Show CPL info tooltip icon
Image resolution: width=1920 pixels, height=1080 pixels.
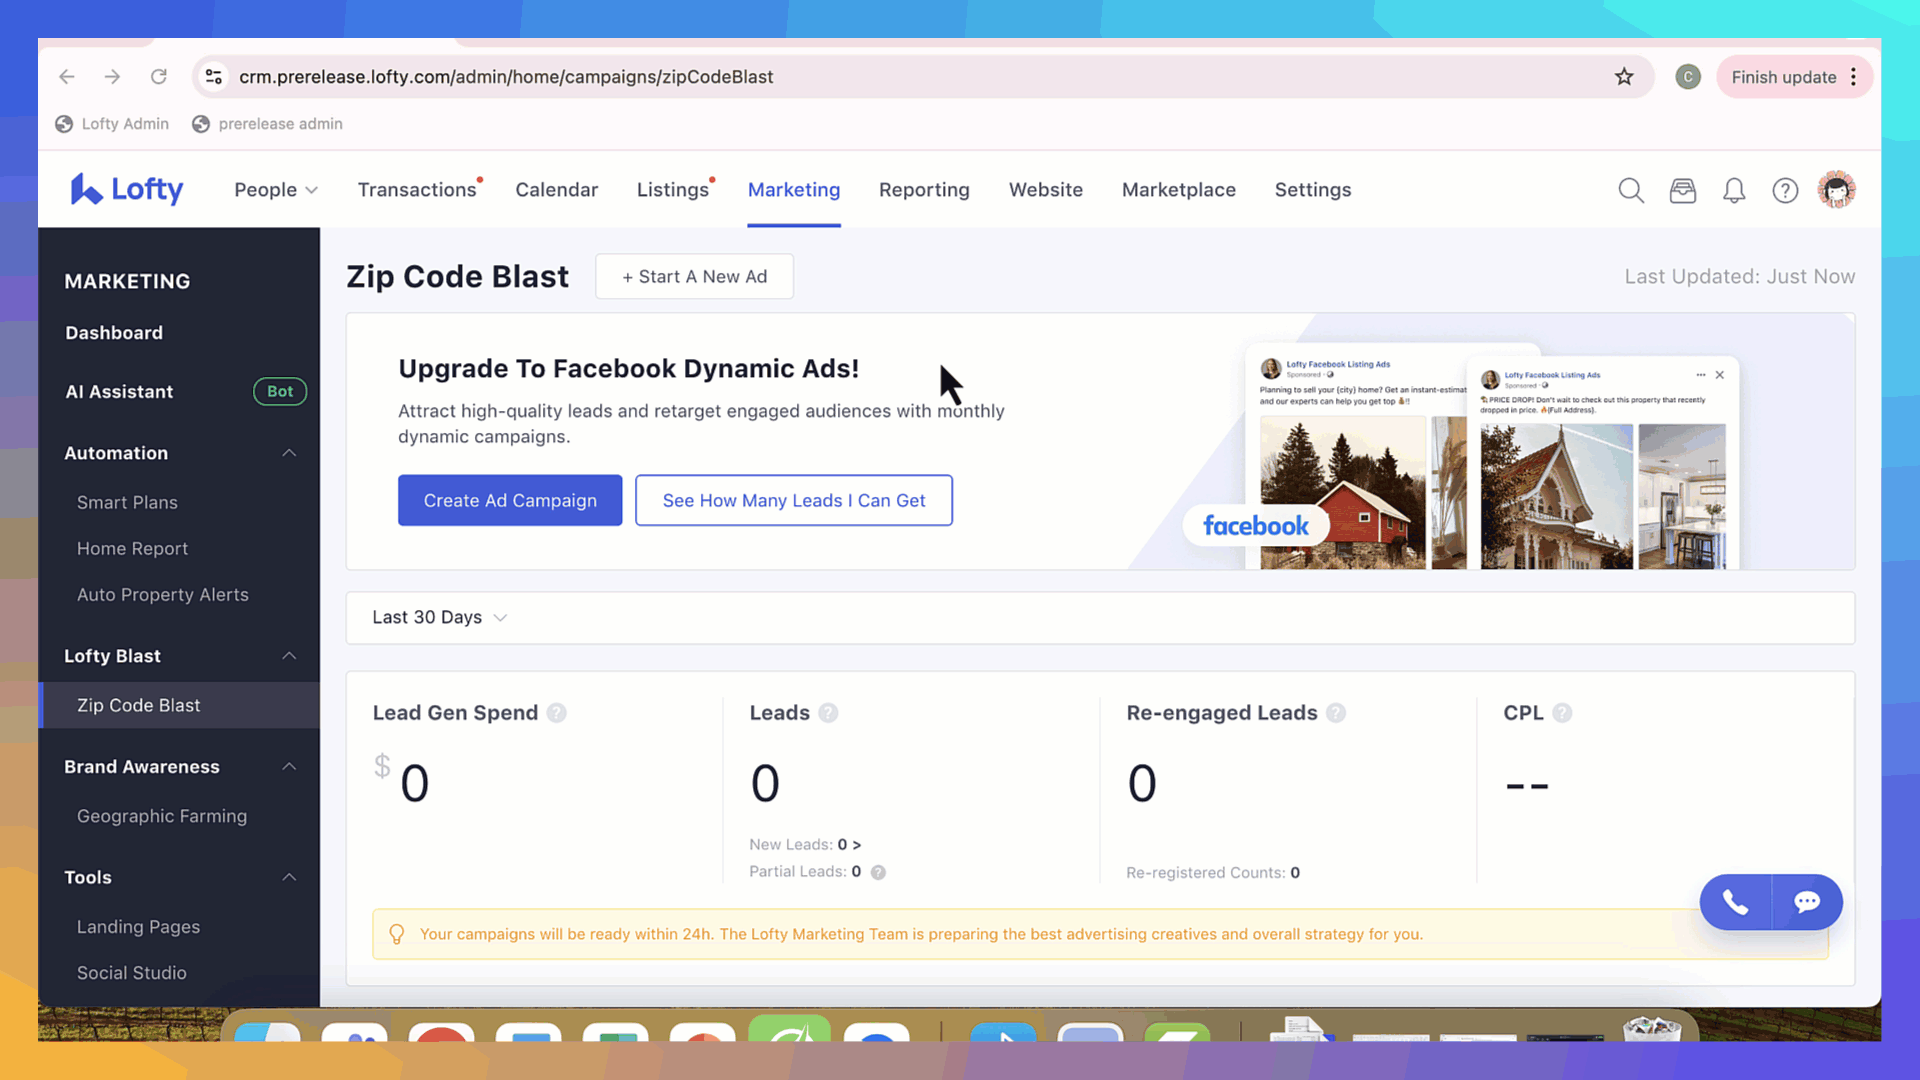(1562, 713)
